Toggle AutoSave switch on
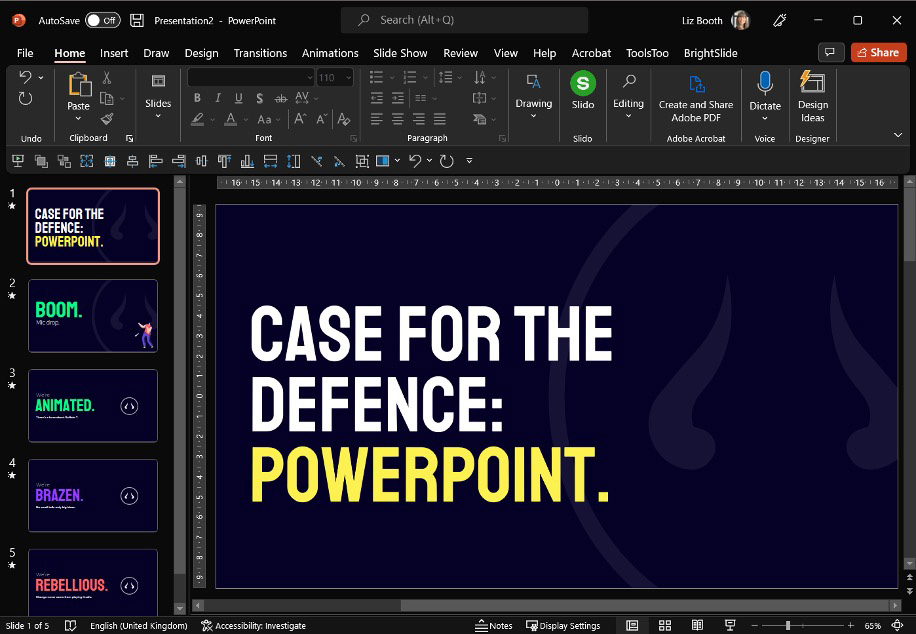The height and width of the screenshot is (634, 916). tap(103, 20)
